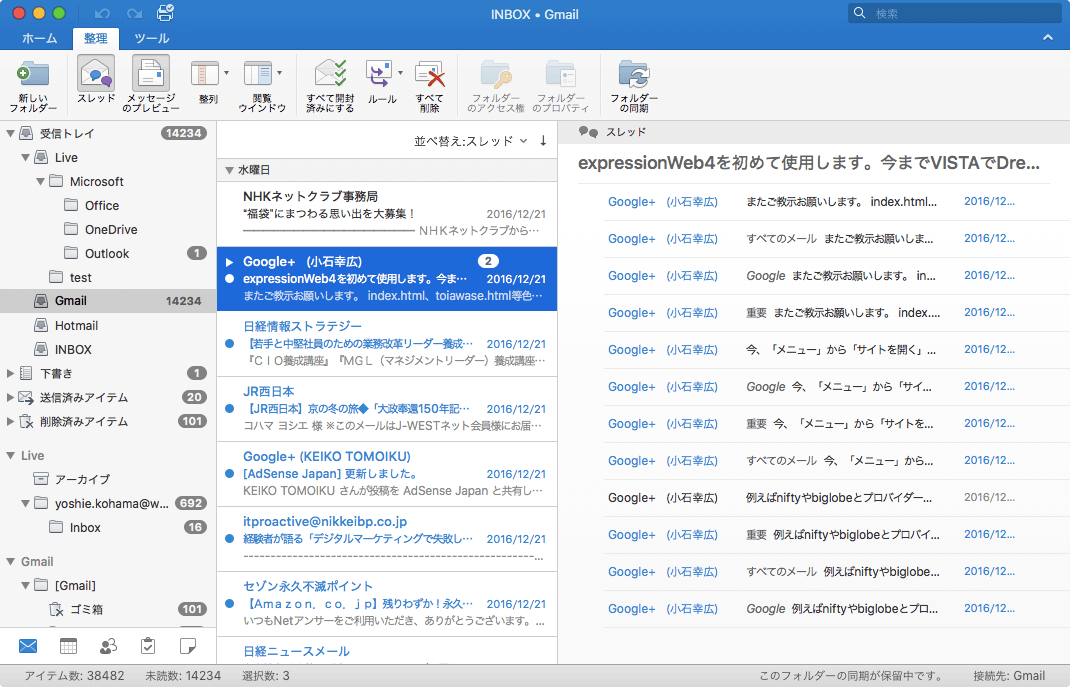Open the NHKネットクラブ事務局 email
1070x687 pixels.
pos(385,213)
